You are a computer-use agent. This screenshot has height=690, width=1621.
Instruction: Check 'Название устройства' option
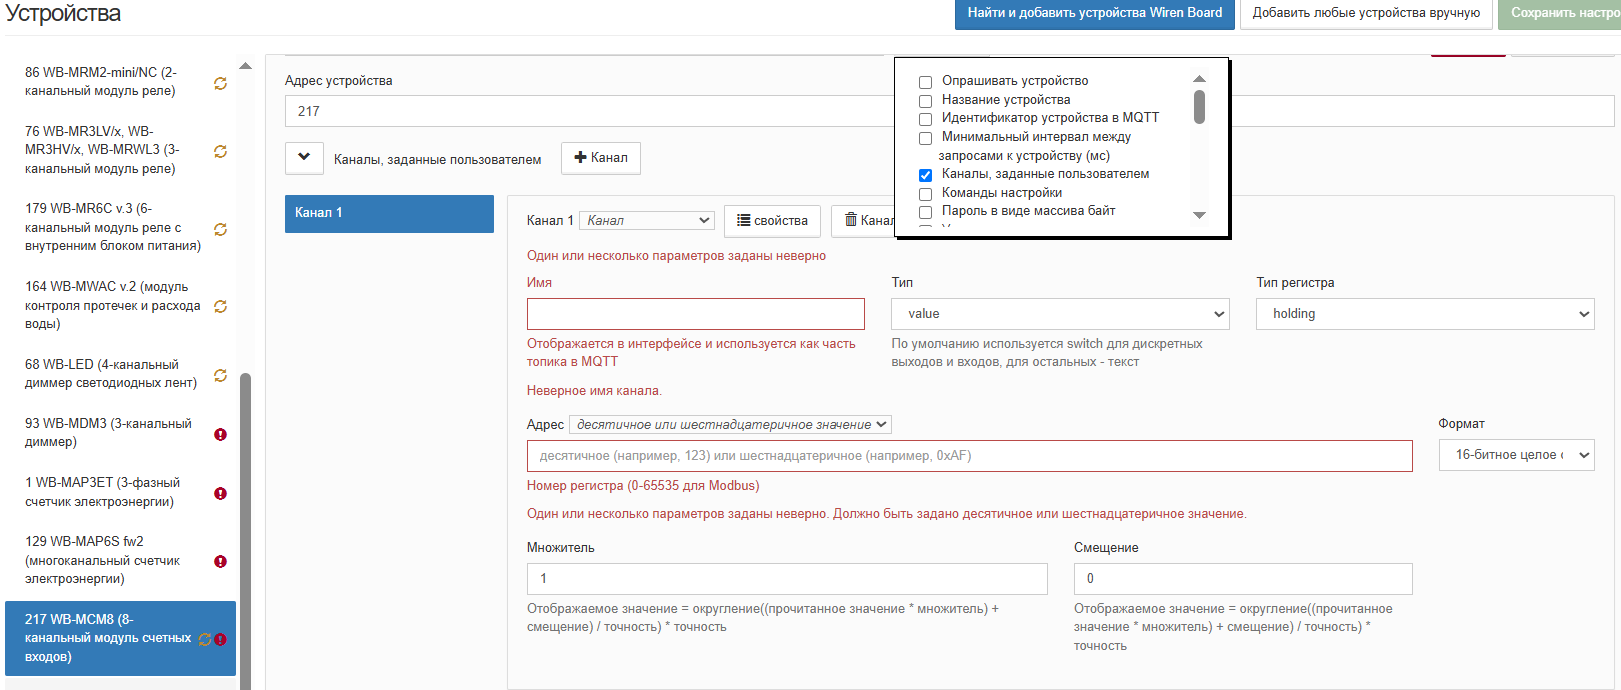tap(925, 101)
